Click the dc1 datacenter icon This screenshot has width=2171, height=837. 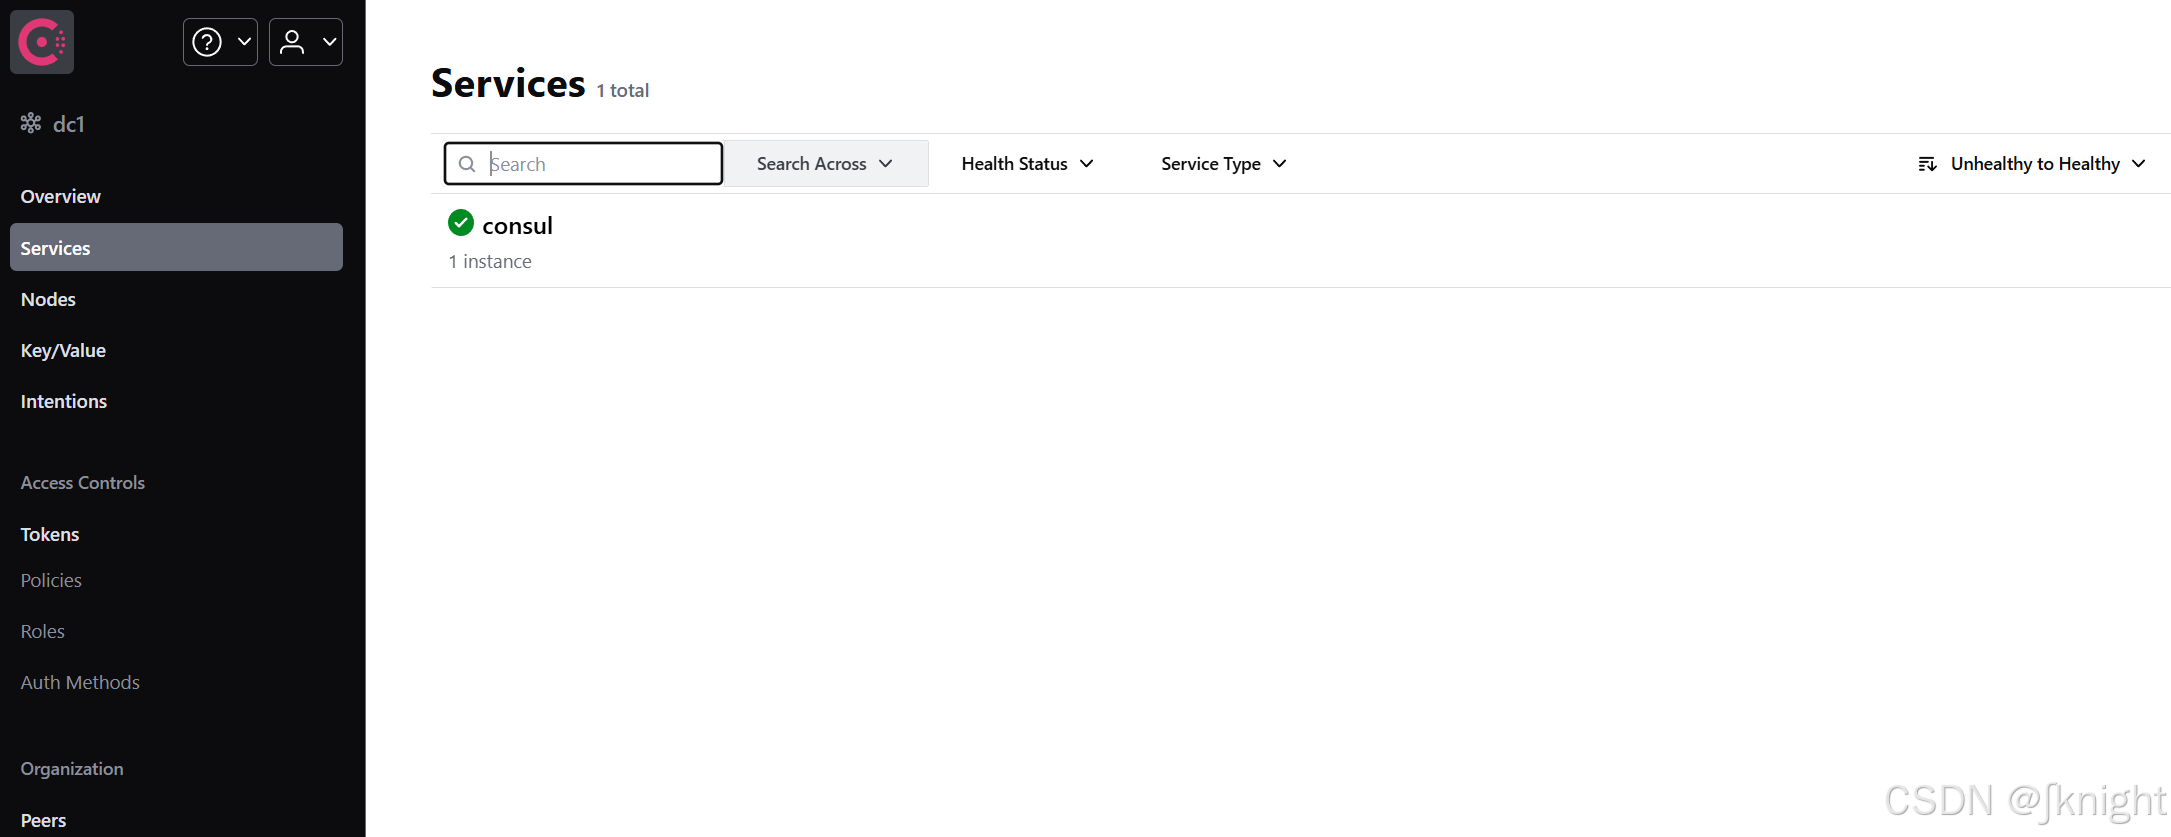31,123
